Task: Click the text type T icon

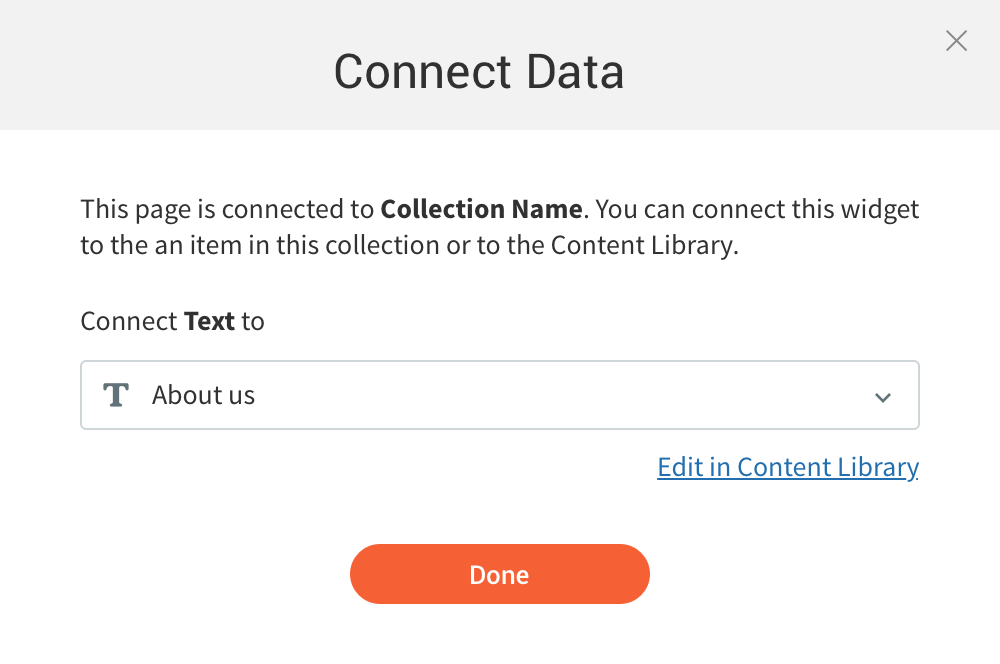Action: coord(117,395)
